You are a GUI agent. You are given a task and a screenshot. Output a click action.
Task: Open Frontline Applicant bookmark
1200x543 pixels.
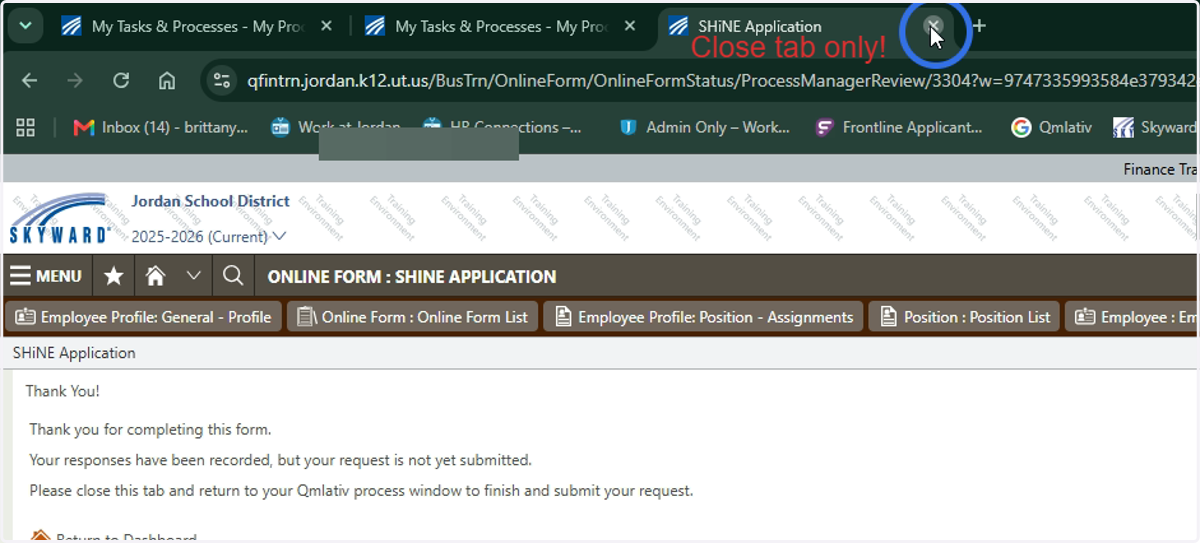(x=899, y=127)
